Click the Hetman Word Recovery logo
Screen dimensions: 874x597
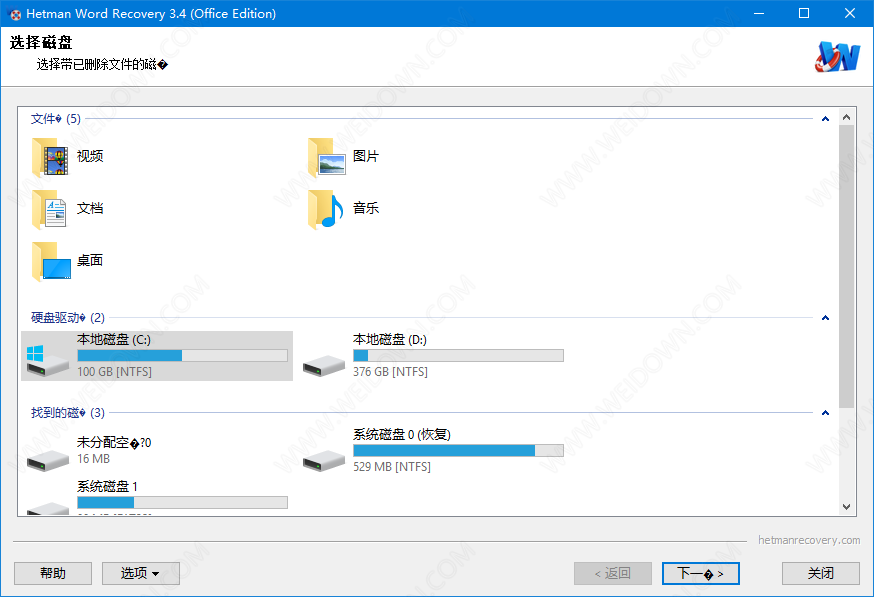click(x=837, y=56)
